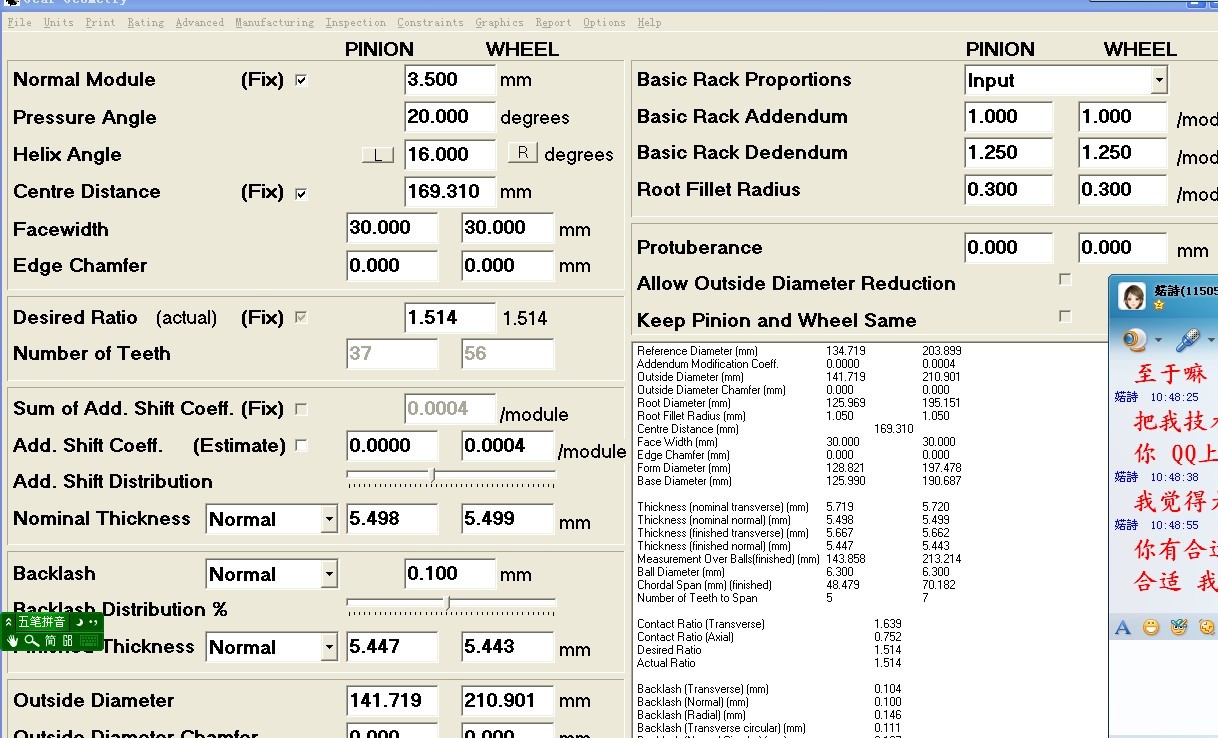Click the magic emoticon icon in chat toolbar
The width and height of the screenshot is (1218, 738).
point(1179,627)
